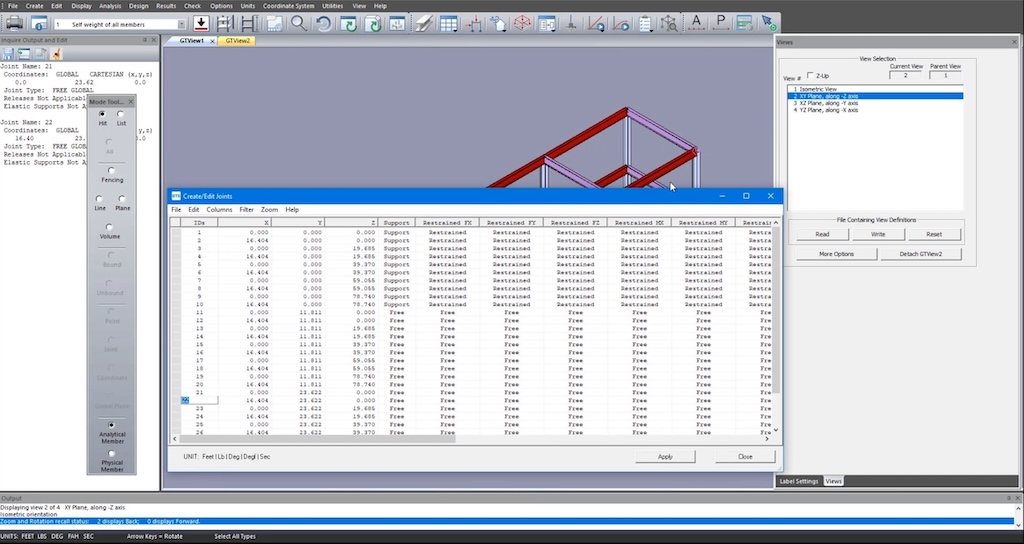
Task: Click the magnifying glass zoom tool
Action: click(298, 23)
